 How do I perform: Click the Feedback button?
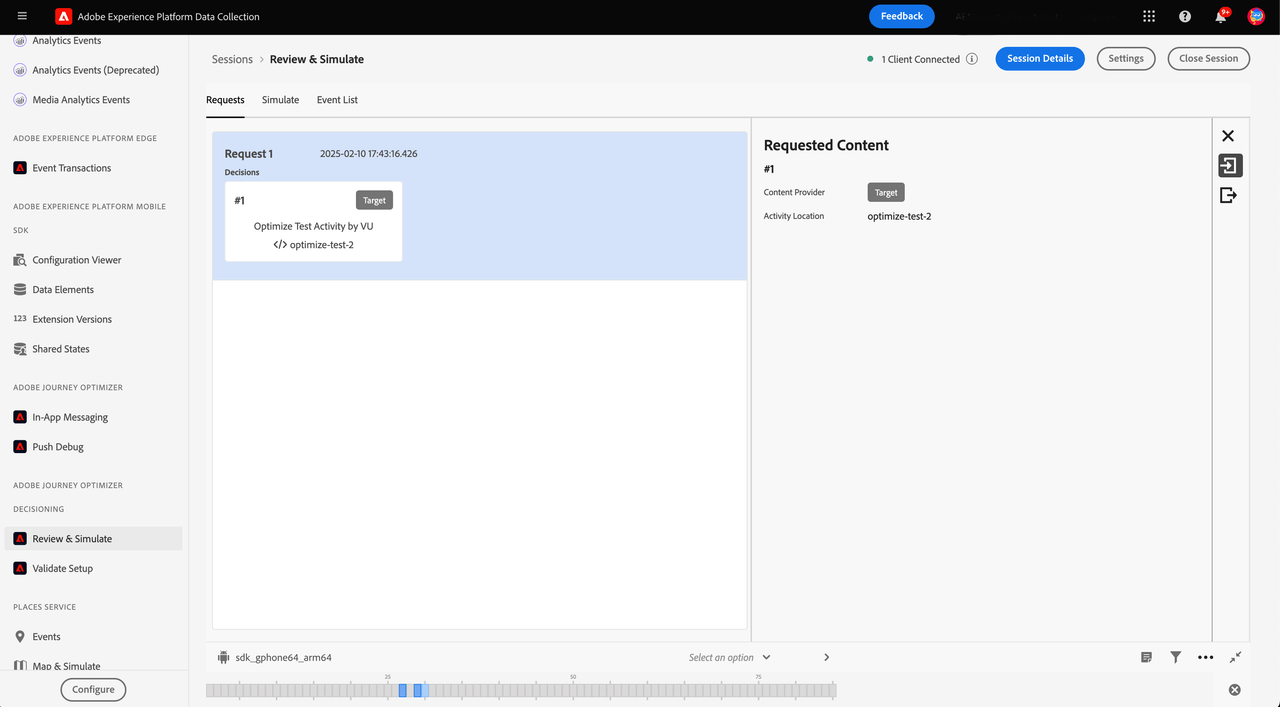[x=902, y=16]
